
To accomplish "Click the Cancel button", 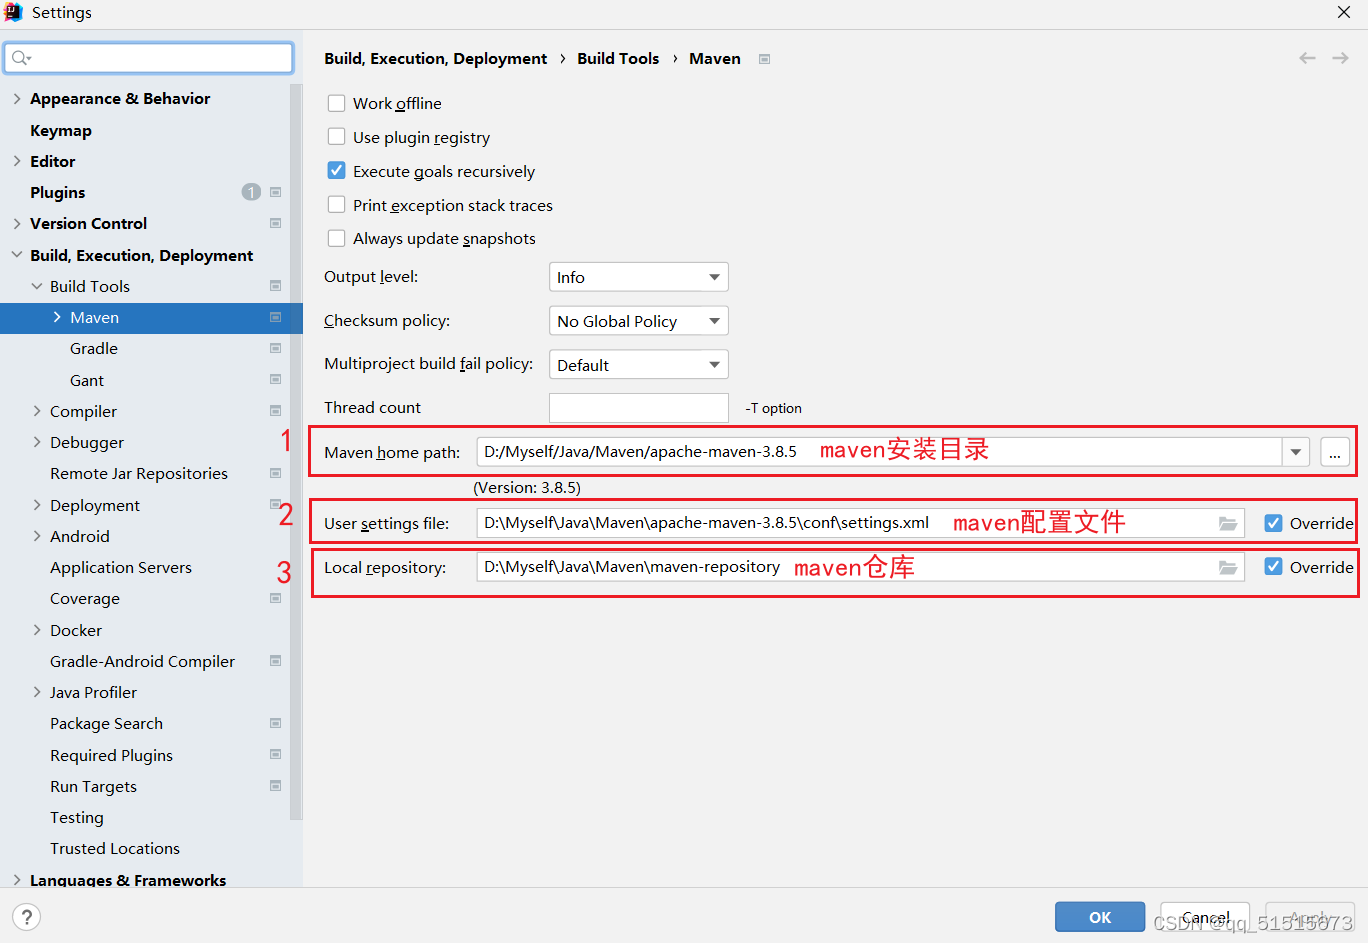I will 1205,917.
